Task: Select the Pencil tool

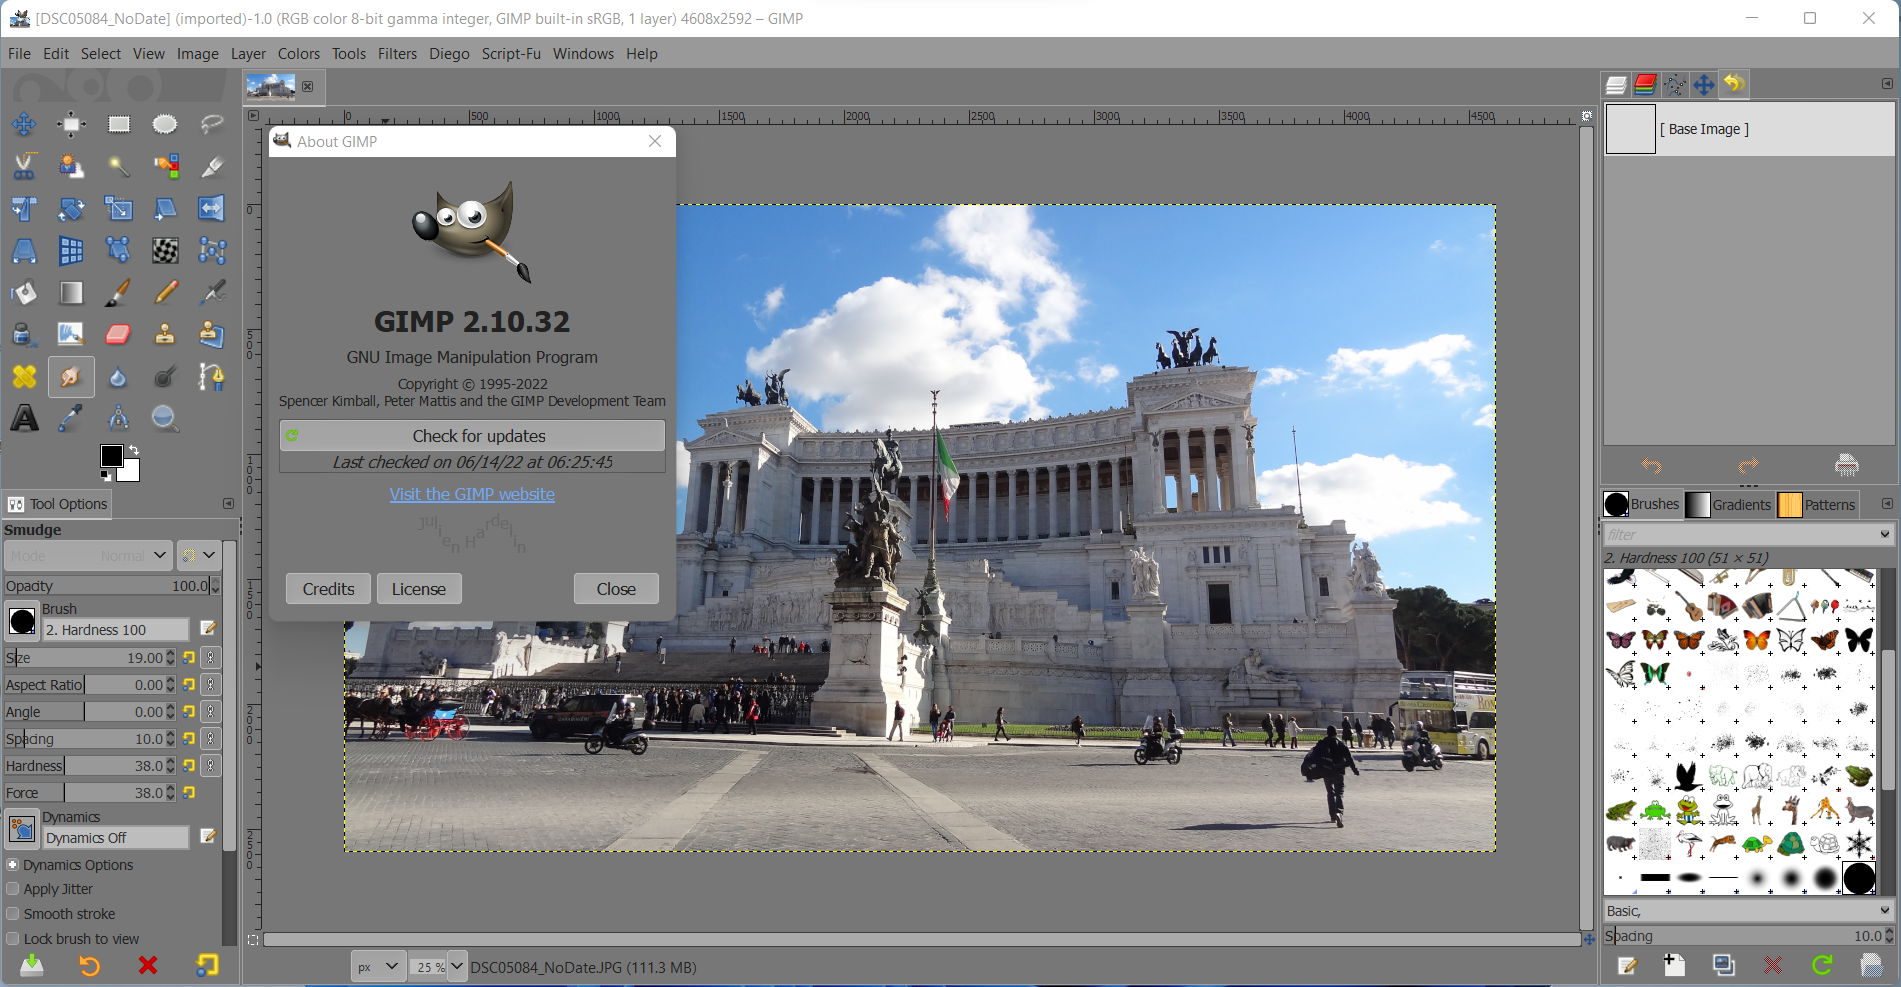Action: 165,292
